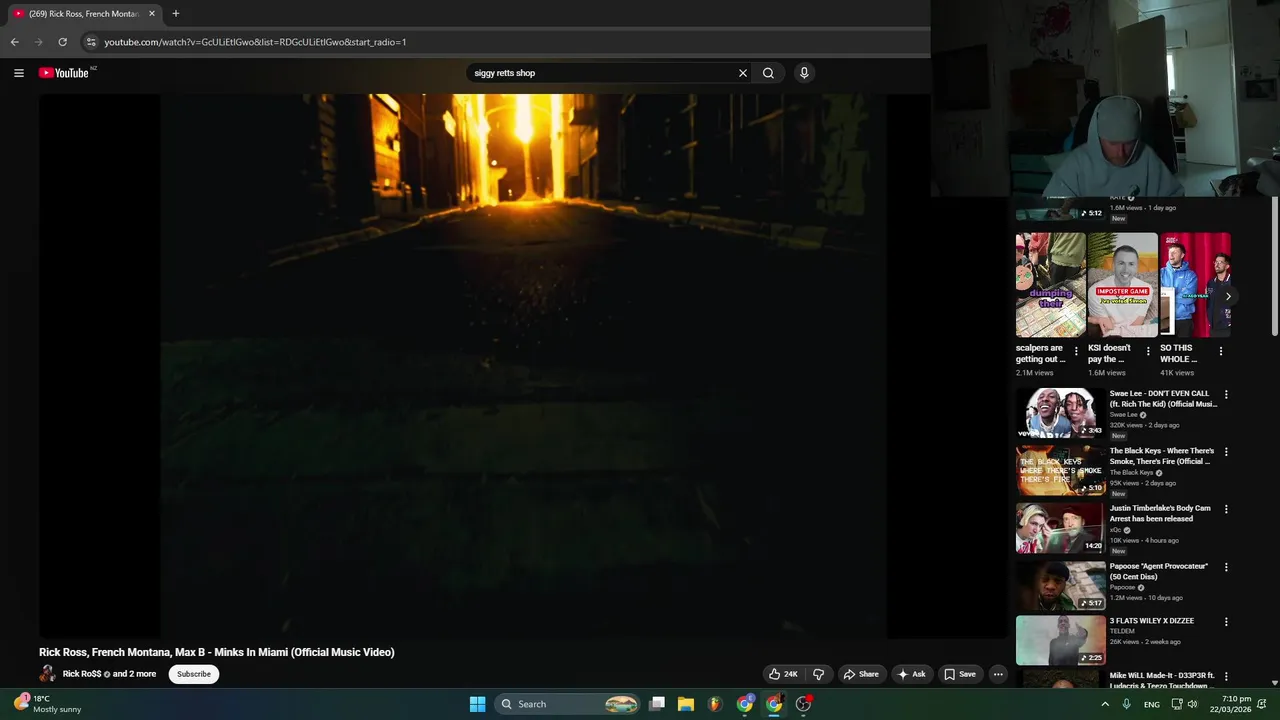Screen dimensions: 1280x720
Task: Open a new browser tab with plus
Action: (176, 14)
